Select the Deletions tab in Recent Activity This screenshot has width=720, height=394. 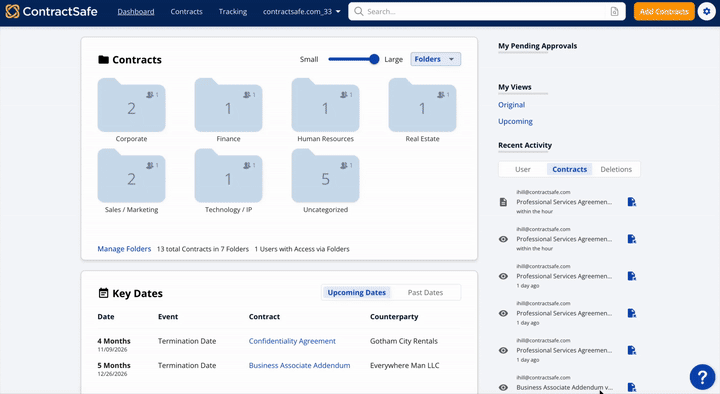pyautogui.click(x=616, y=169)
